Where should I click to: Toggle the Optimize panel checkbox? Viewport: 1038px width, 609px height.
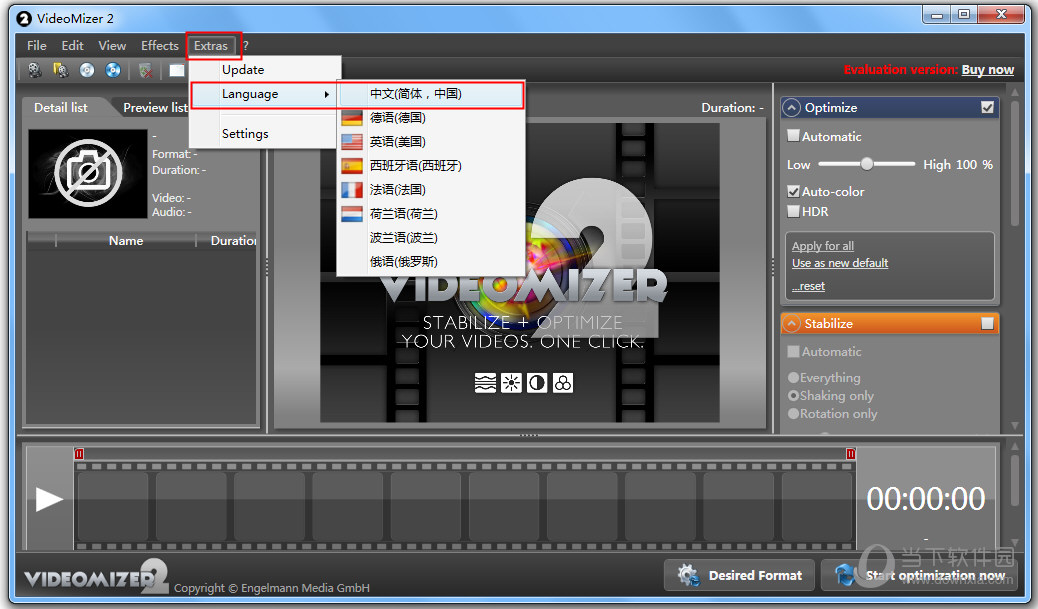pyautogui.click(x=987, y=107)
